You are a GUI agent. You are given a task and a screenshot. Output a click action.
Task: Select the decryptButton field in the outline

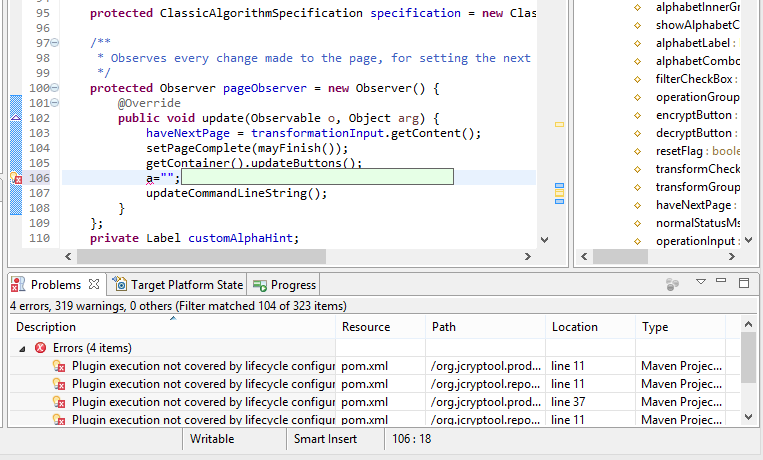[x=693, y=133]
